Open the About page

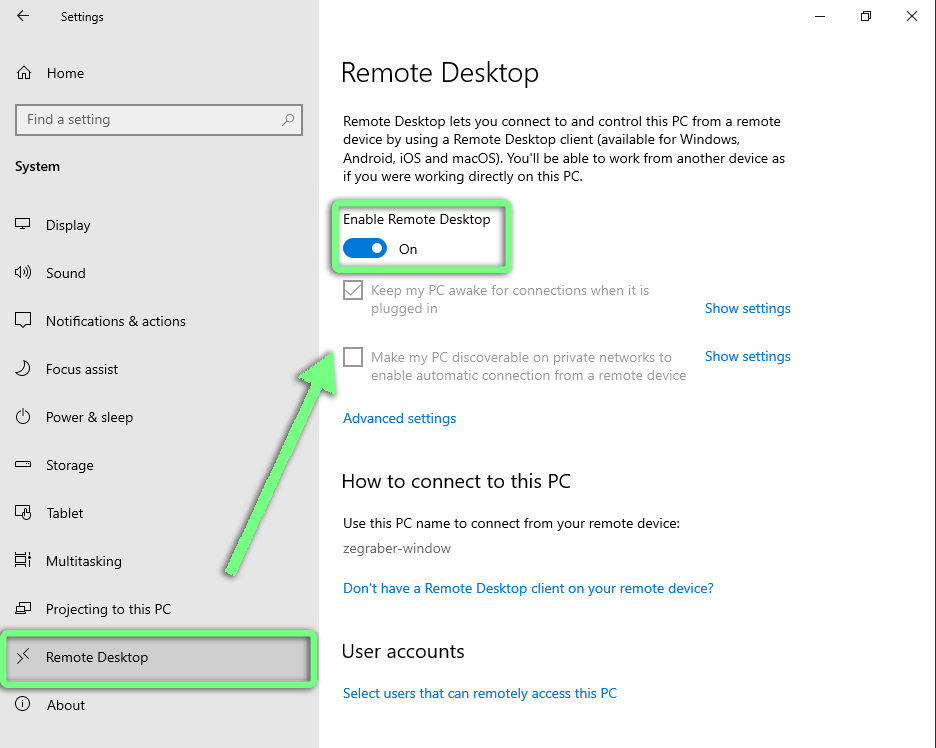[x=66, y=705]
